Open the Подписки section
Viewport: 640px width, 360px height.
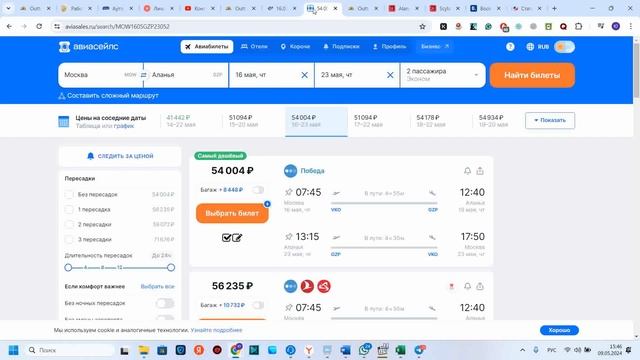342,47
